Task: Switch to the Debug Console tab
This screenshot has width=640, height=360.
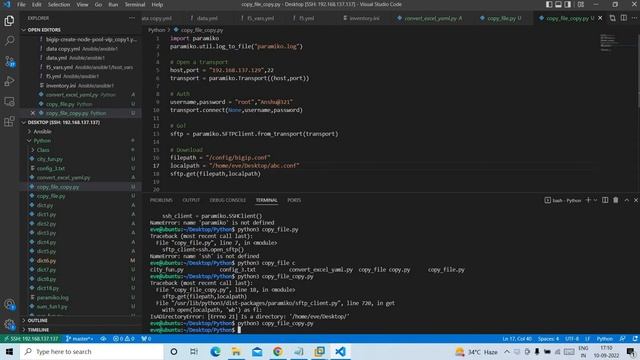Action: tap(227, 200)
